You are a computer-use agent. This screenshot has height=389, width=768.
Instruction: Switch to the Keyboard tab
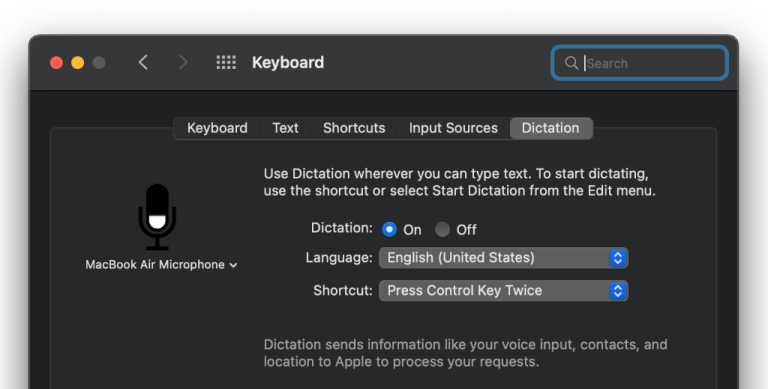217,128
